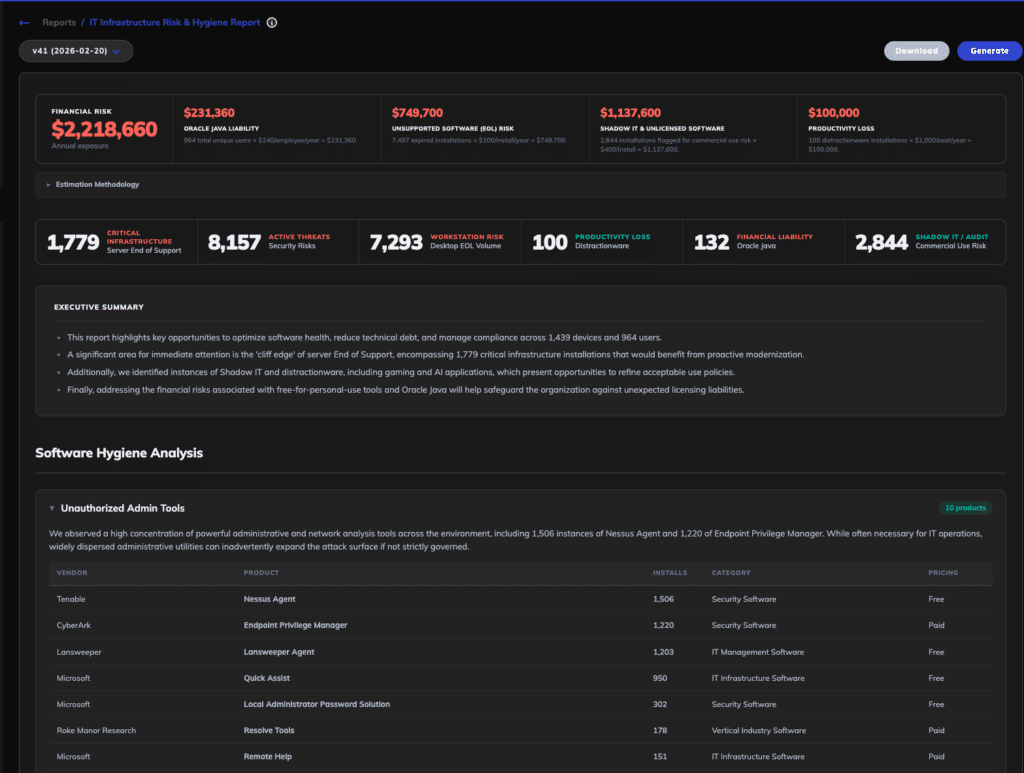
Task: Click the 10 products badge
Action: [x=965, y=508]
